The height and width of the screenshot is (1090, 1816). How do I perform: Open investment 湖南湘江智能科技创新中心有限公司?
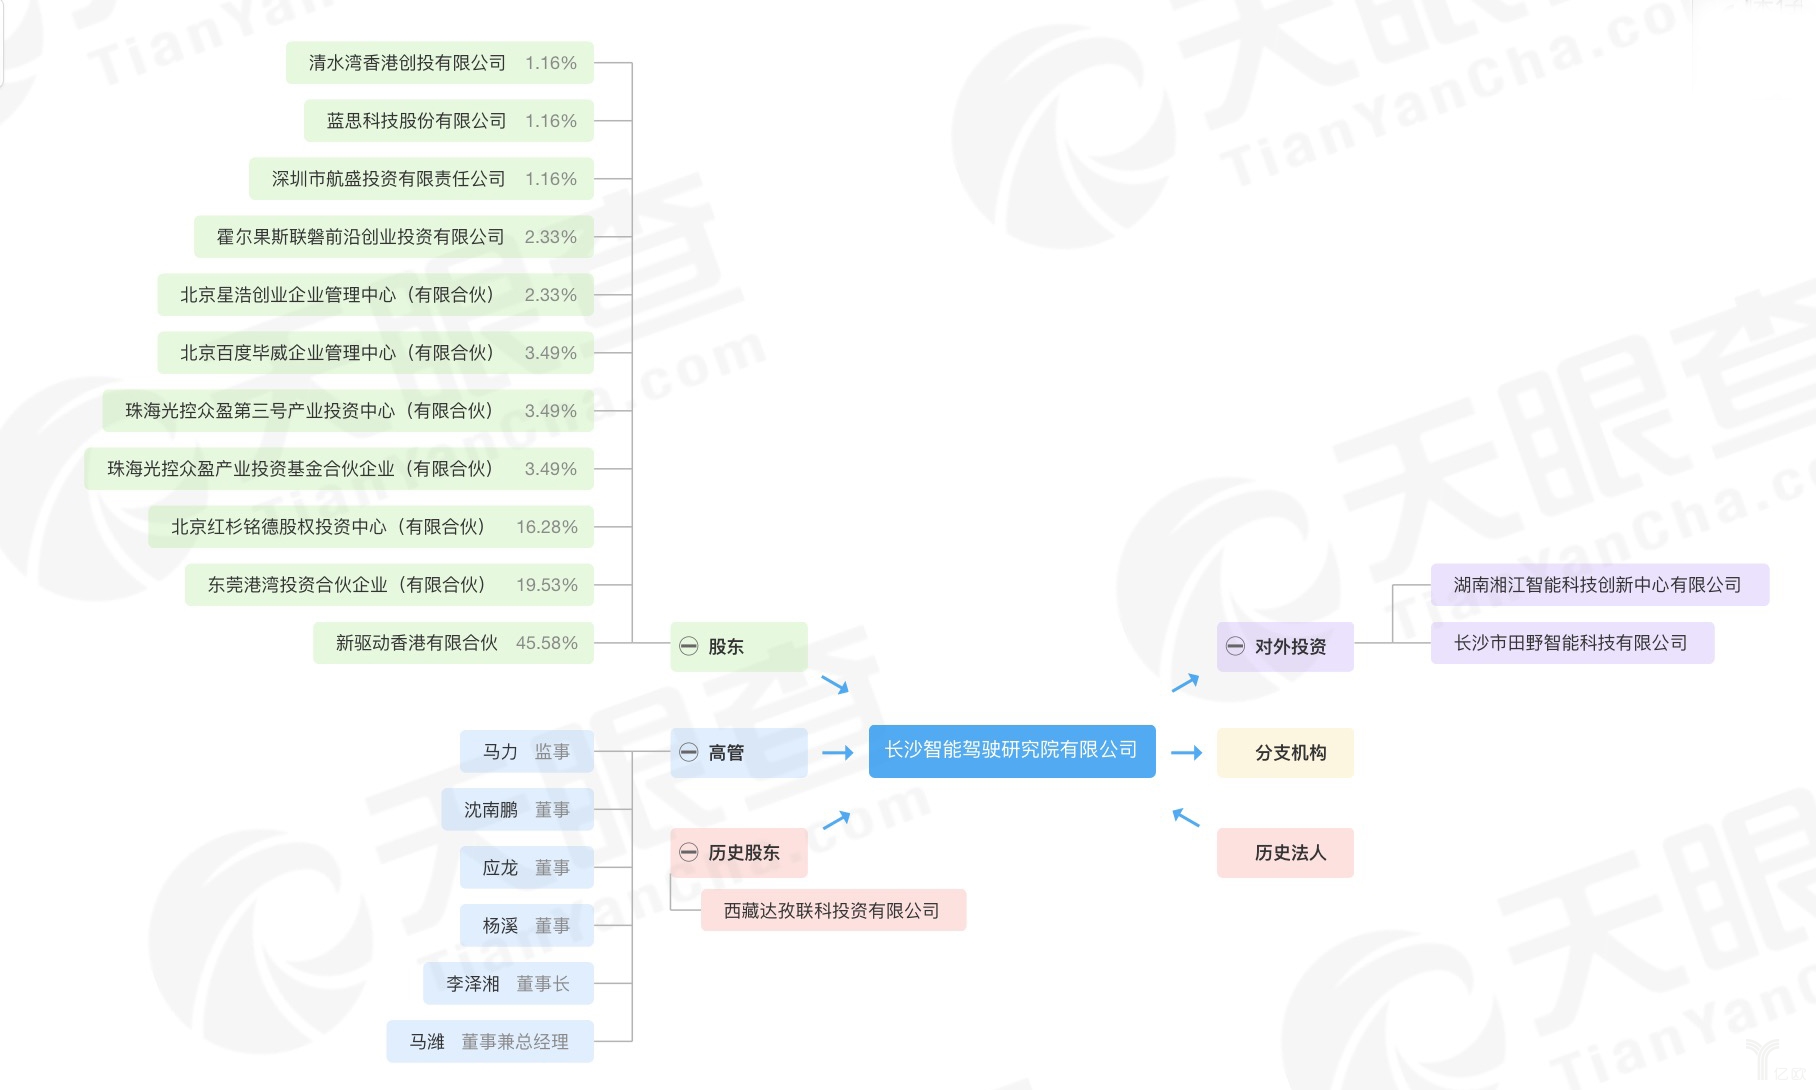(x=1600, y=585)
